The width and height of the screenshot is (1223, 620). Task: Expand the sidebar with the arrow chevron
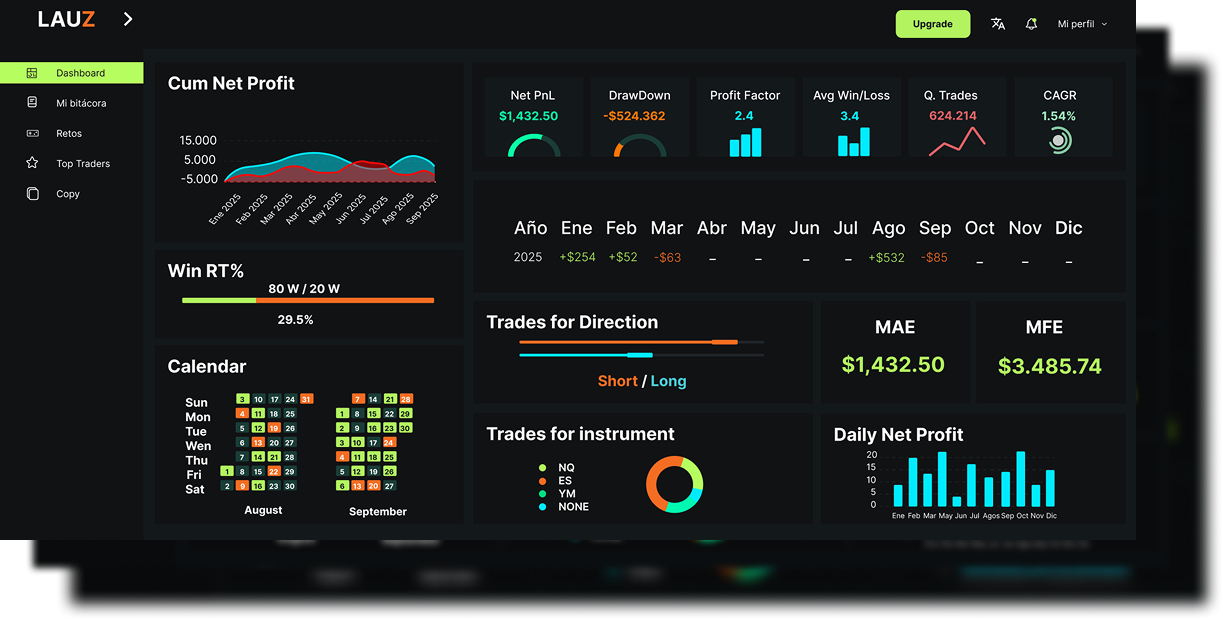pyautogui.click(x=127, y=17)
